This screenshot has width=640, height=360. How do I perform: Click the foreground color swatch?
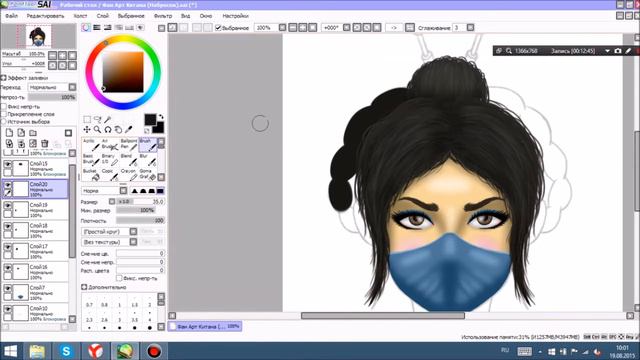(x=150, y=120)
